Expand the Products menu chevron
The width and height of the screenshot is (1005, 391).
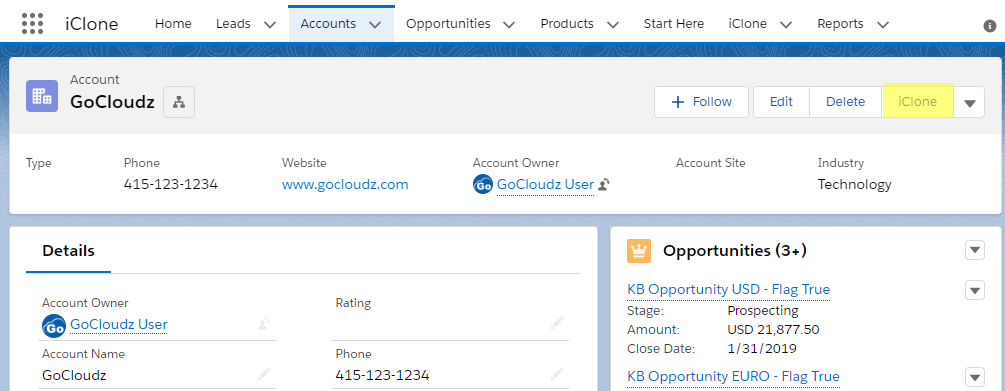(x=612, y=25)
